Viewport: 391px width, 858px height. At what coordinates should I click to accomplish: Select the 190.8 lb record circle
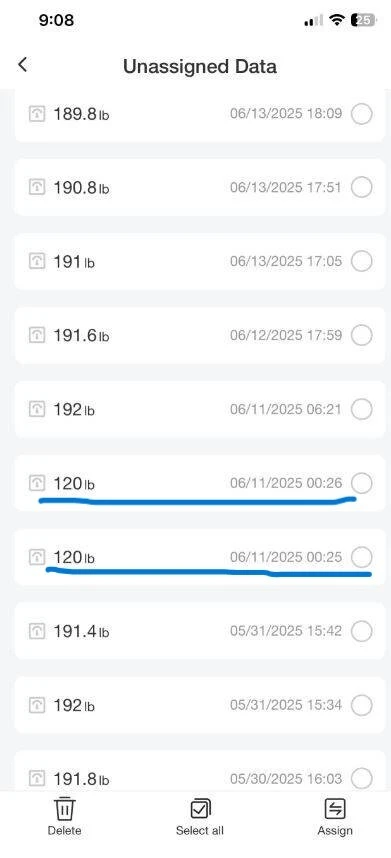[x=361, y=188]
